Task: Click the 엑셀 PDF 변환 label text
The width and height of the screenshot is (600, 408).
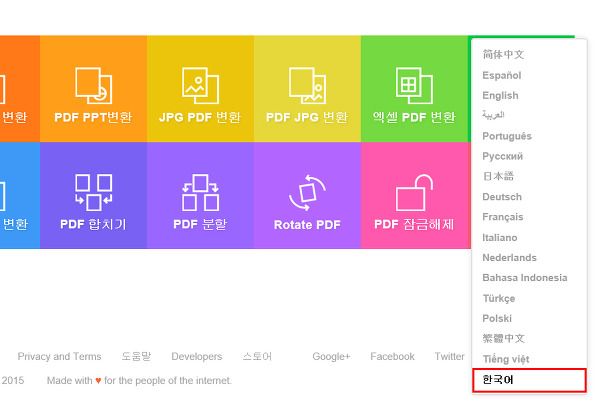Action: tap(414, 117)
